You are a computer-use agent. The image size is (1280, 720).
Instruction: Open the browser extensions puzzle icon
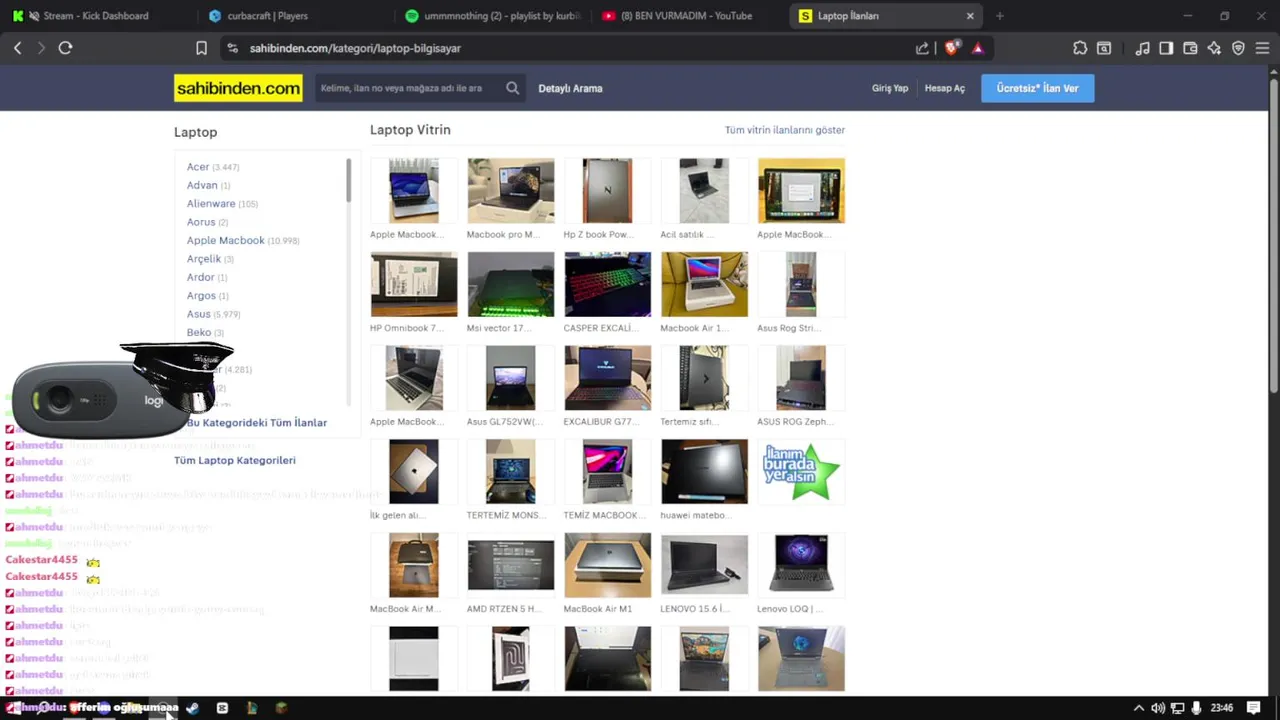(1080, 48)
